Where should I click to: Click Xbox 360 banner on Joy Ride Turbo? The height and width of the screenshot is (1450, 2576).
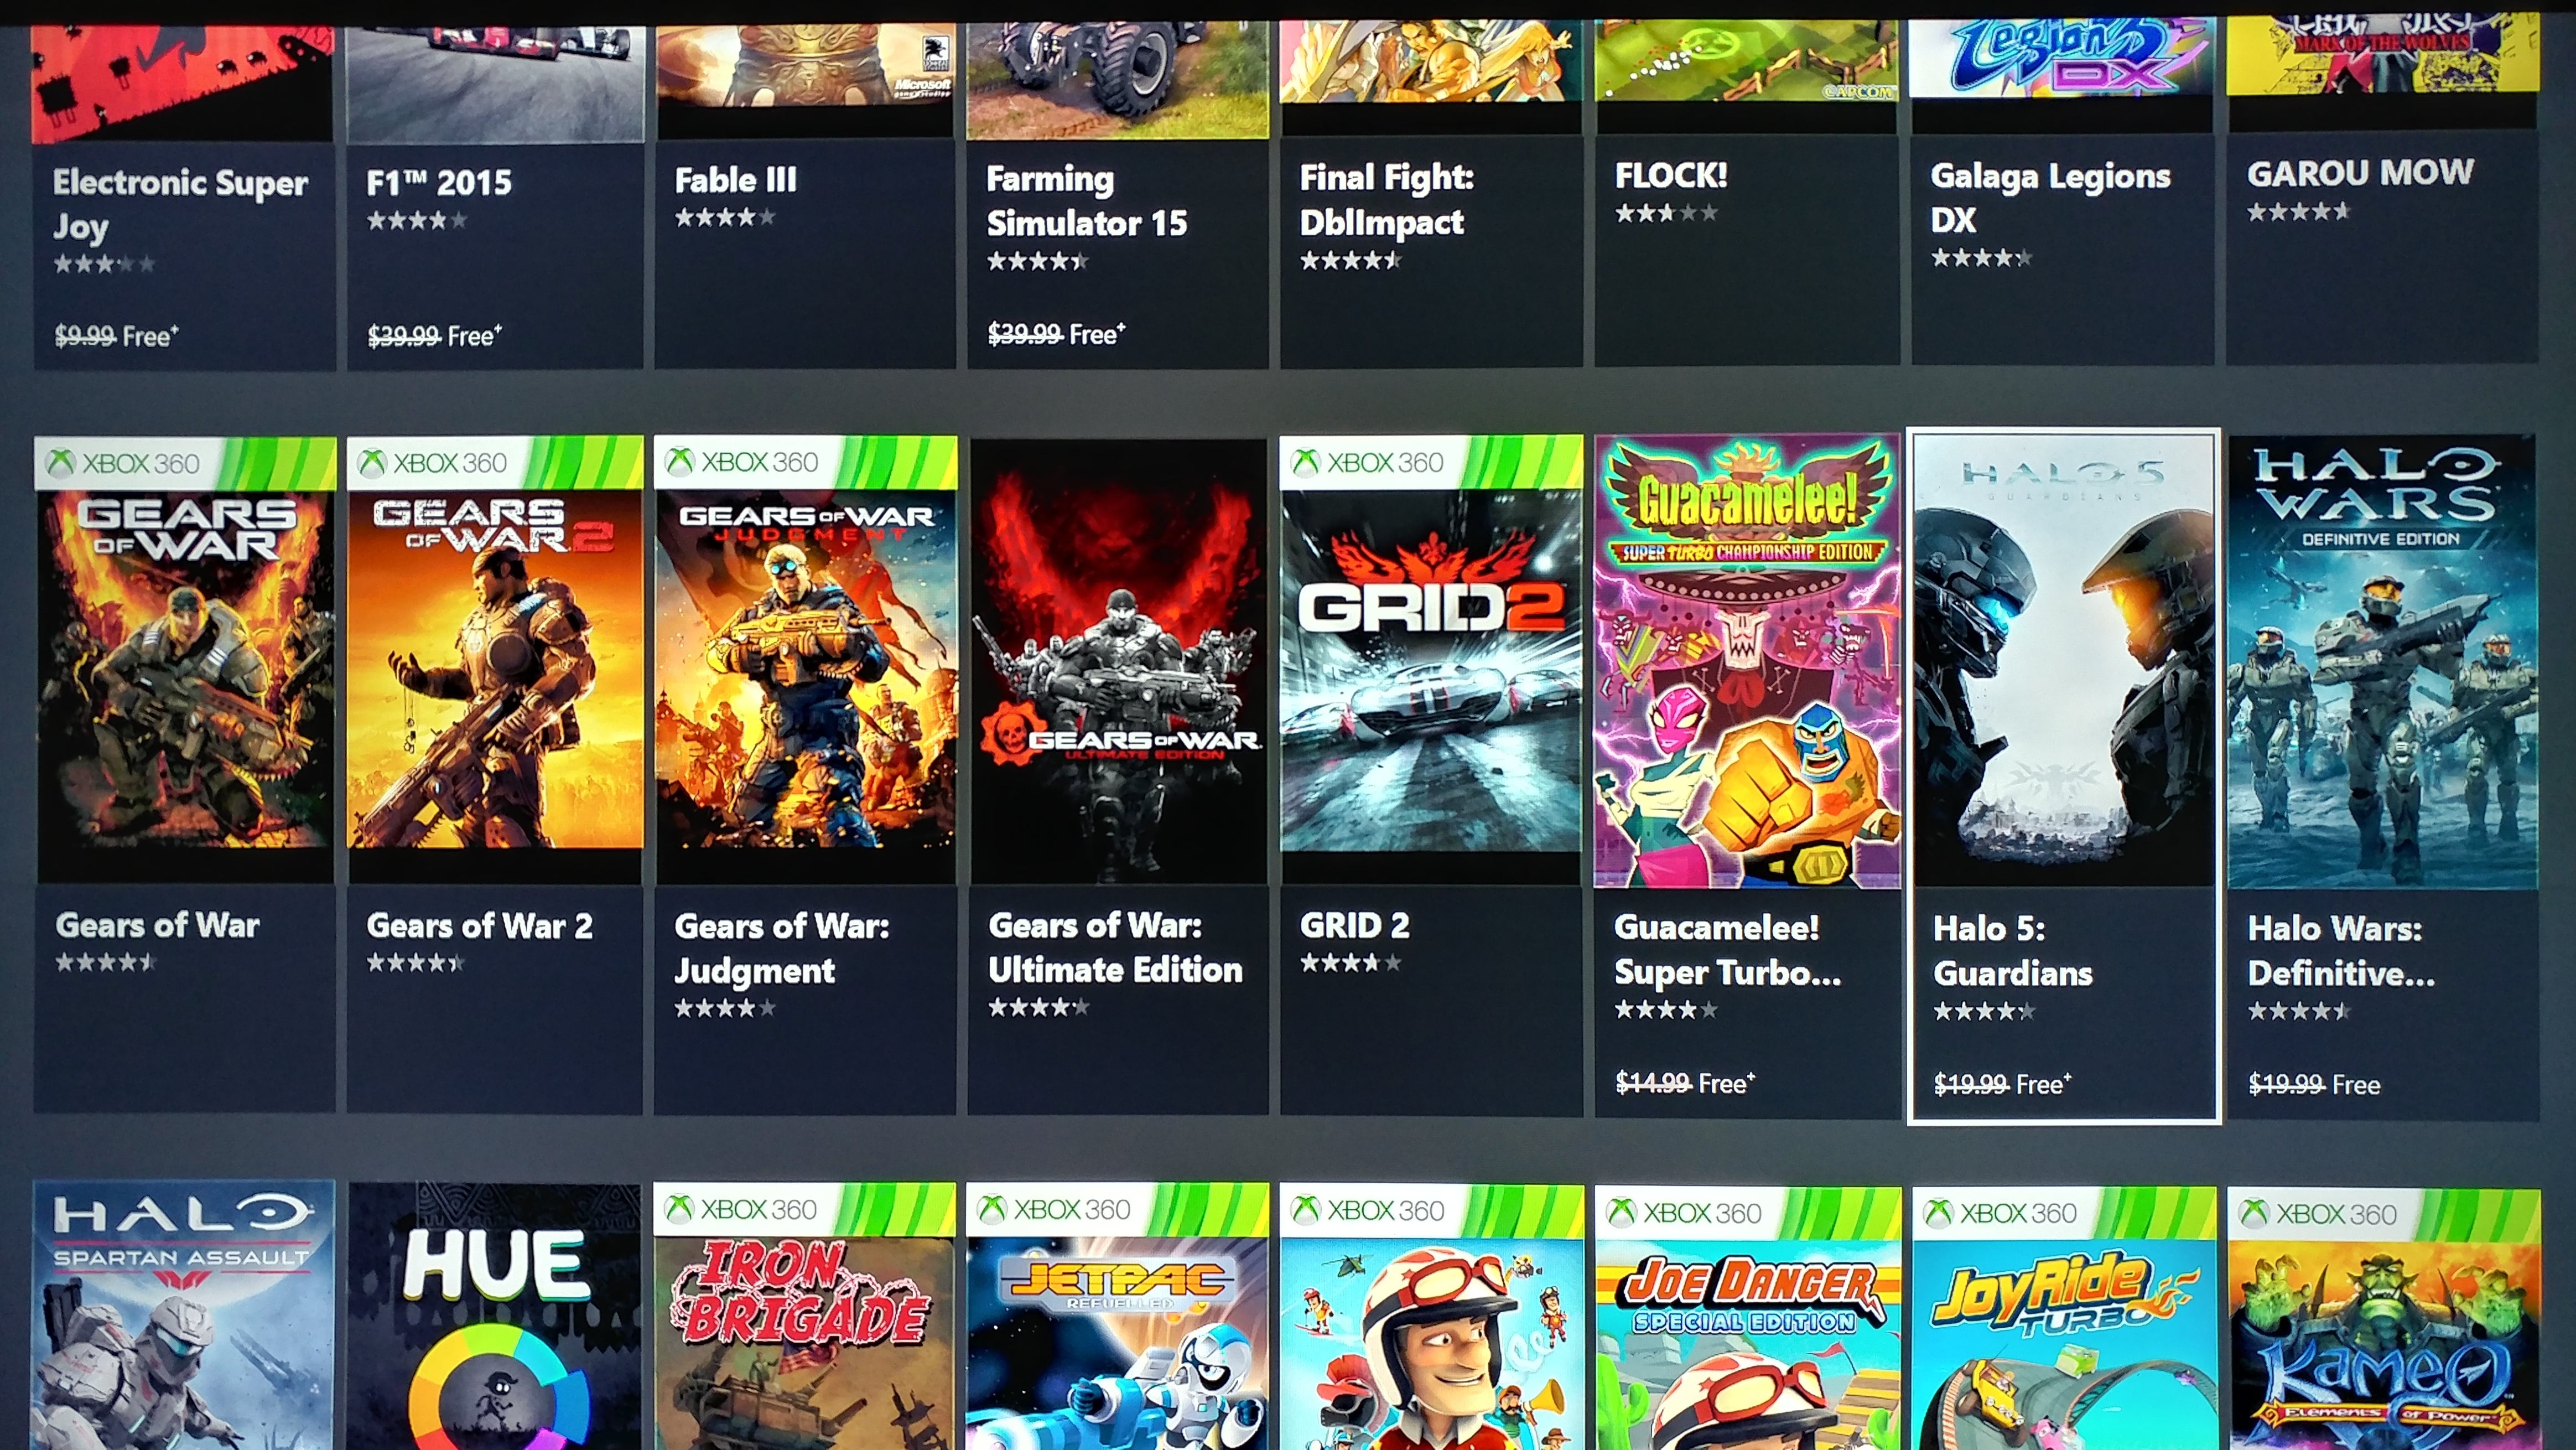click(2064, 1214)
